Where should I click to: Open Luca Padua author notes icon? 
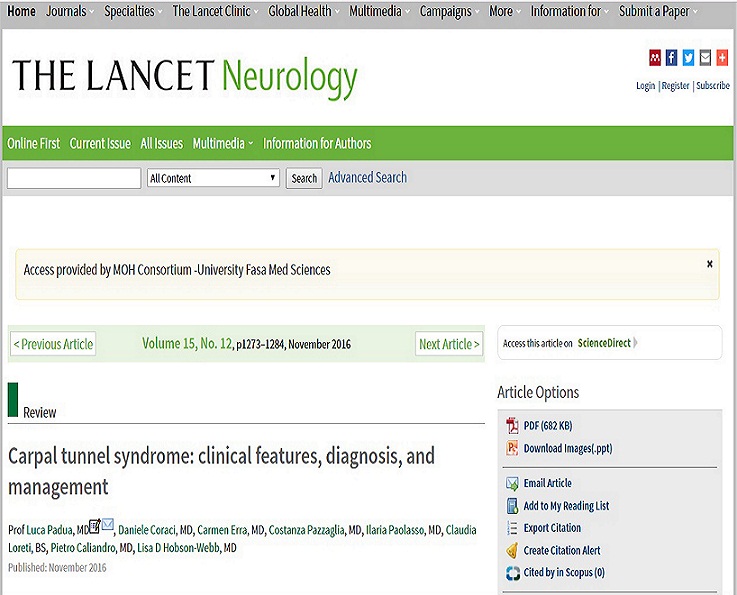pos(94,526)
